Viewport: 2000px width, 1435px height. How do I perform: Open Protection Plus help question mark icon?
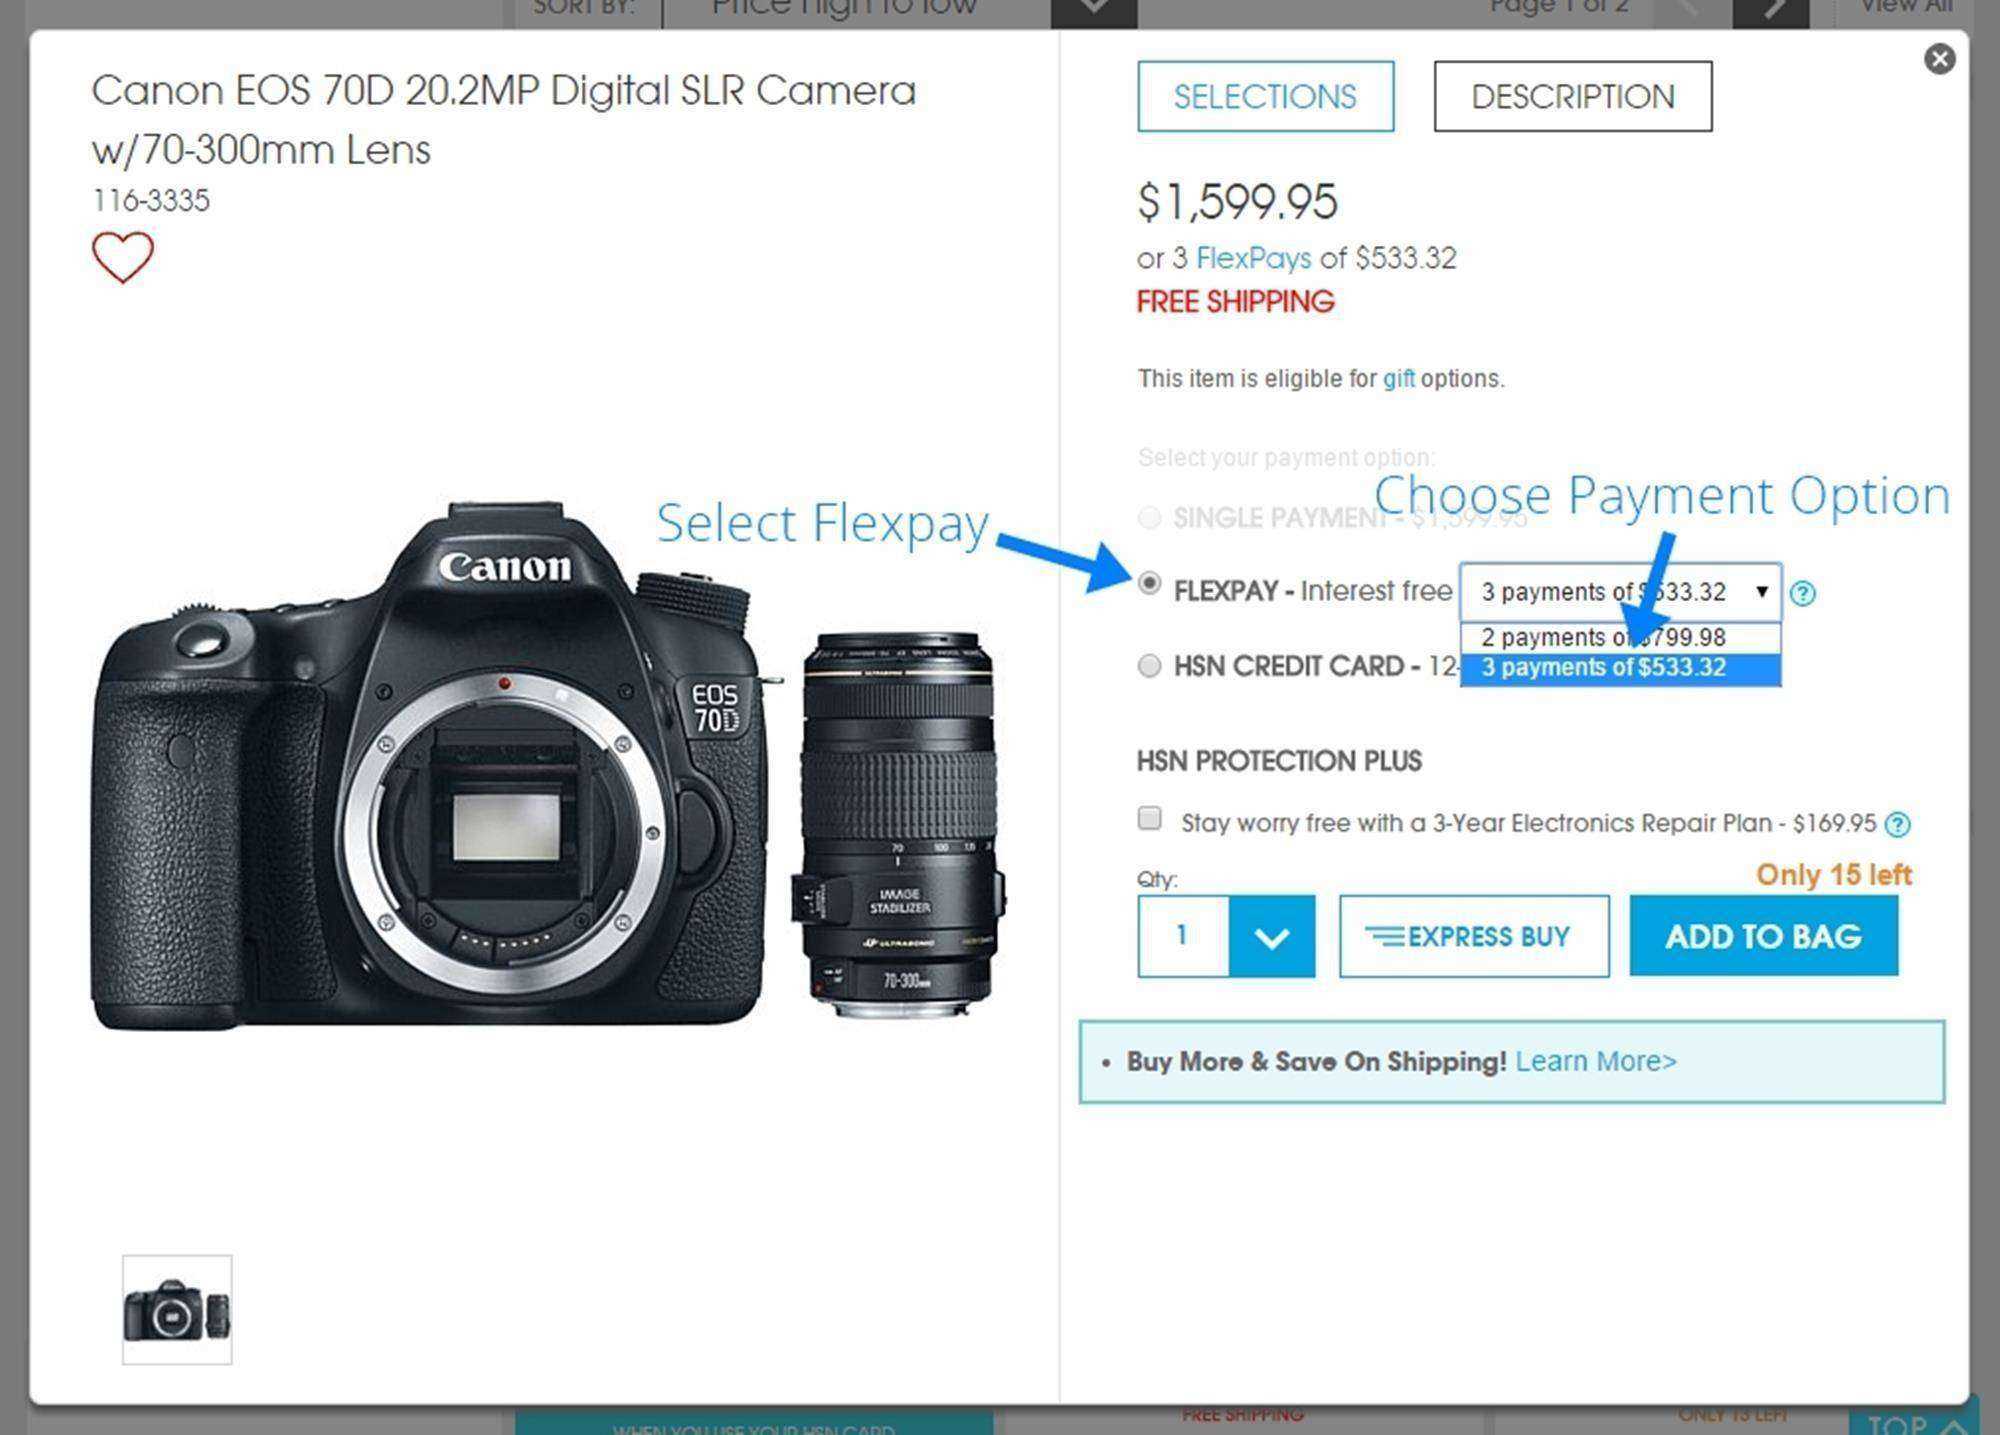(x=1897, y=824)
